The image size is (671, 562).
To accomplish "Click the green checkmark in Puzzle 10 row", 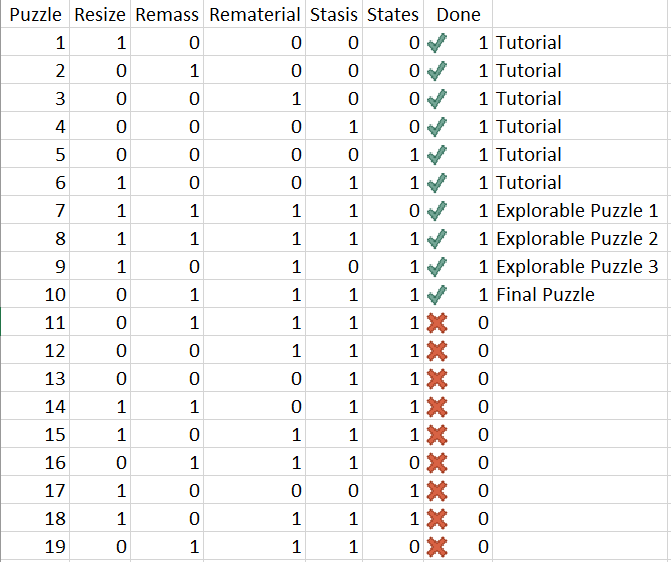I will 436,295.
